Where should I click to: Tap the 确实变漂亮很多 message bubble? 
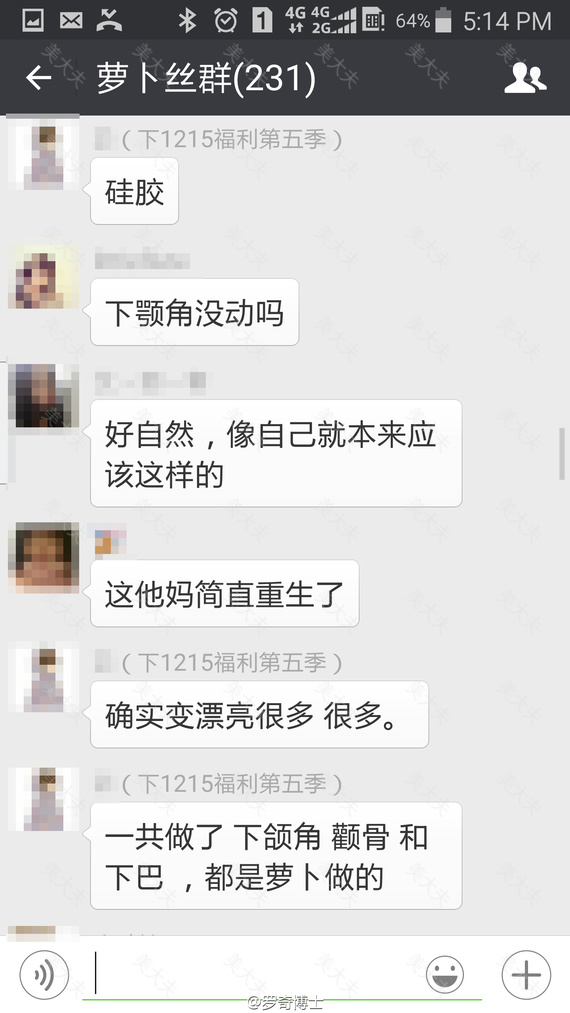point(259,715)
